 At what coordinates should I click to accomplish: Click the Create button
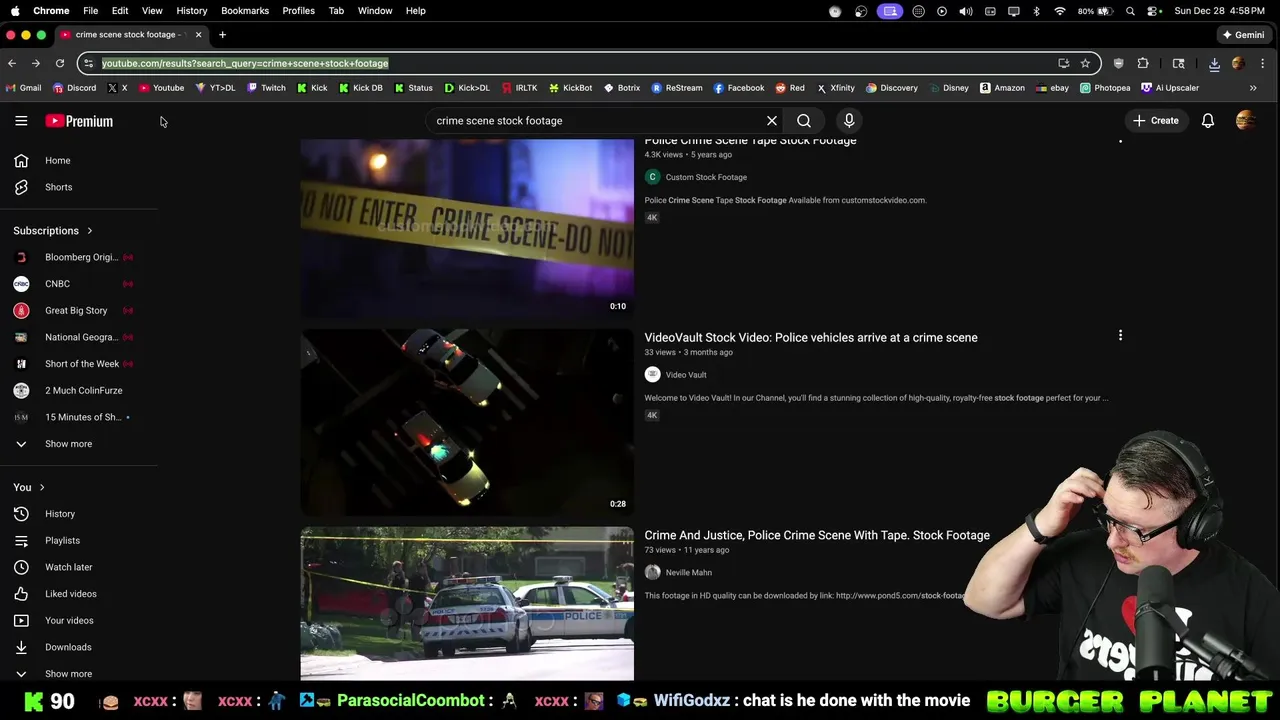[x=1156, y=121]
